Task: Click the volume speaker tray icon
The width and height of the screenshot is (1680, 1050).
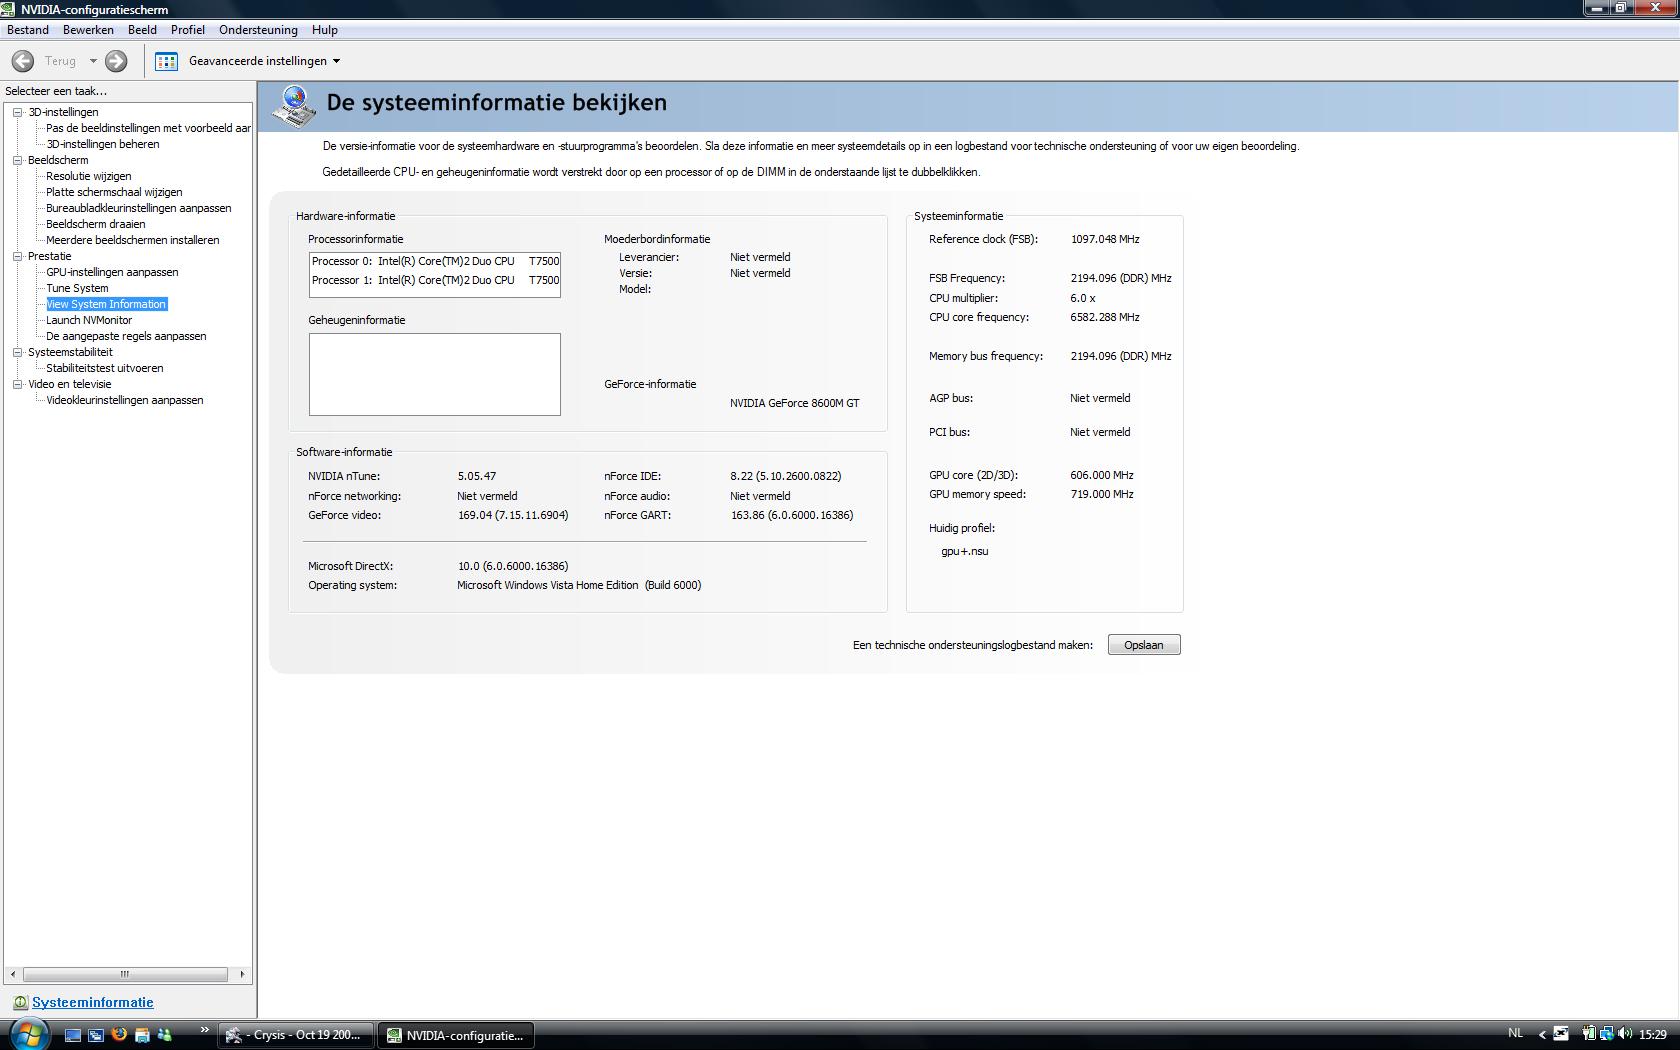Action: point(1625,1034)
